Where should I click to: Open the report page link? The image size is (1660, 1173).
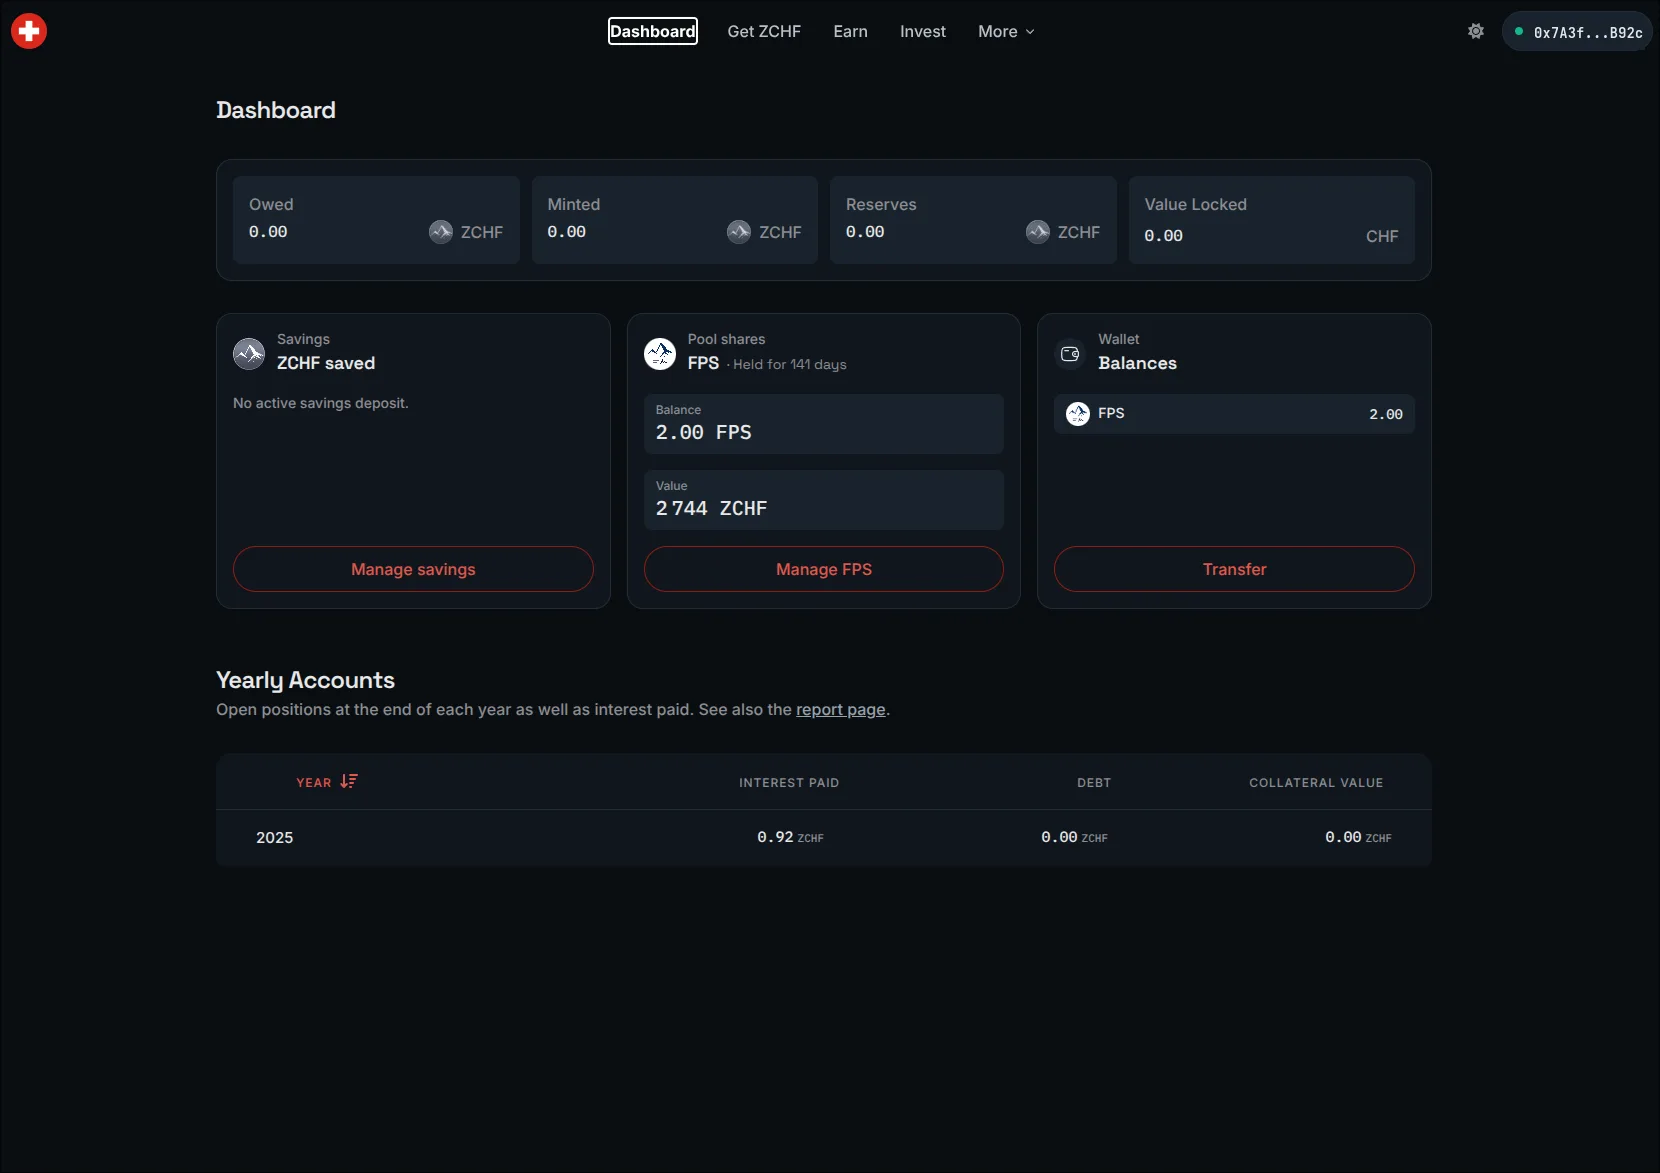pos(841,709)
